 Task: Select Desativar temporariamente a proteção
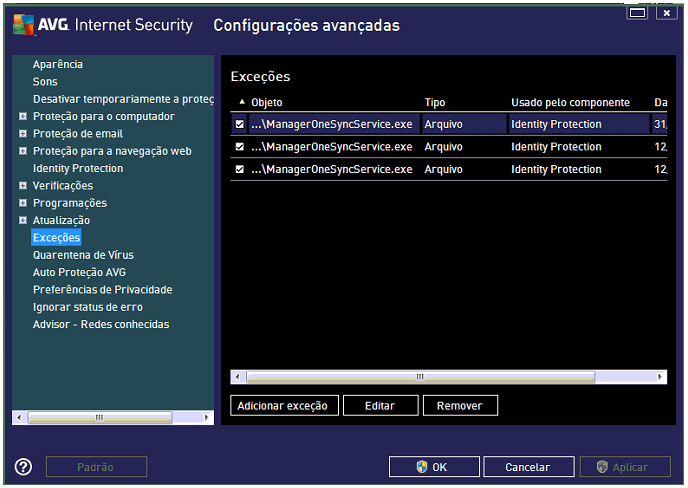click(x=123, y=99)
